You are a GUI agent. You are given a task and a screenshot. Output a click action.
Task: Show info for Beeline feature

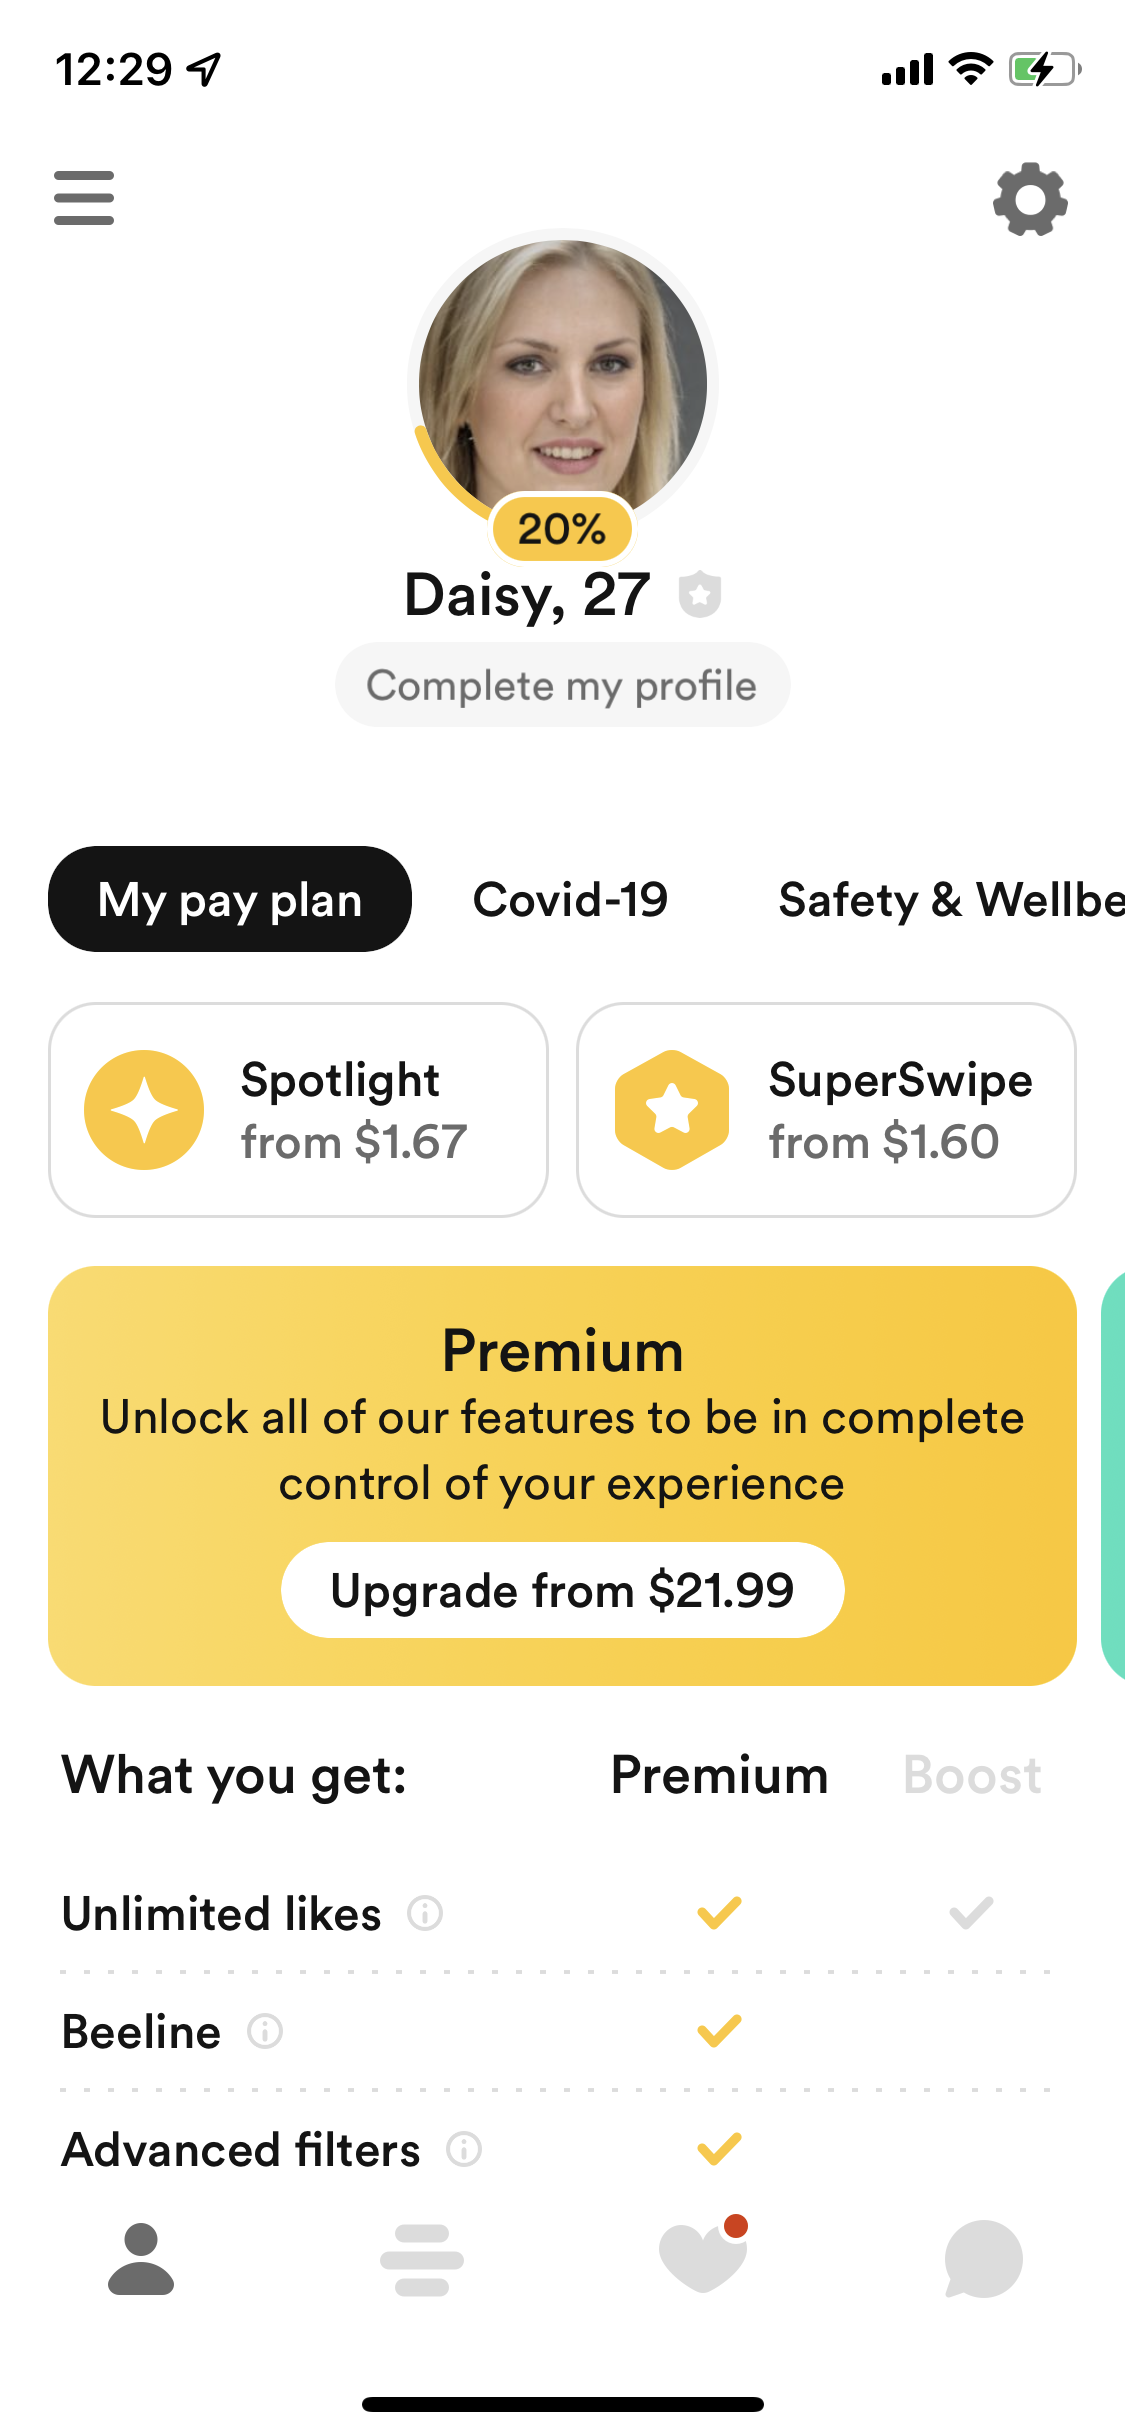(x=265, y=2032)
